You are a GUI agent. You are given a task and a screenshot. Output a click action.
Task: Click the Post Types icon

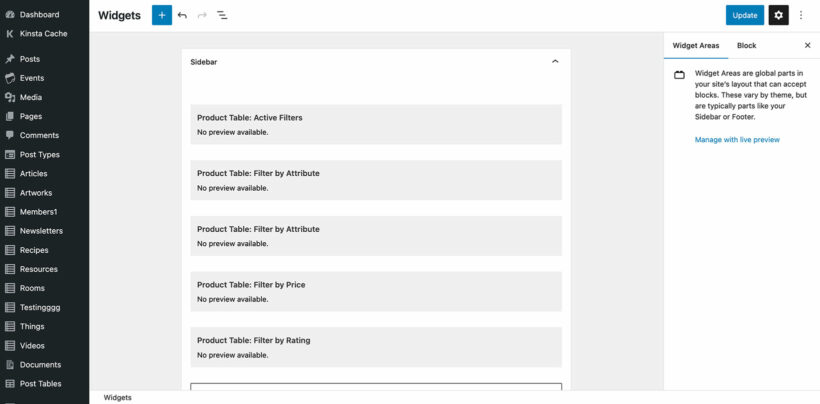point(9,155)
